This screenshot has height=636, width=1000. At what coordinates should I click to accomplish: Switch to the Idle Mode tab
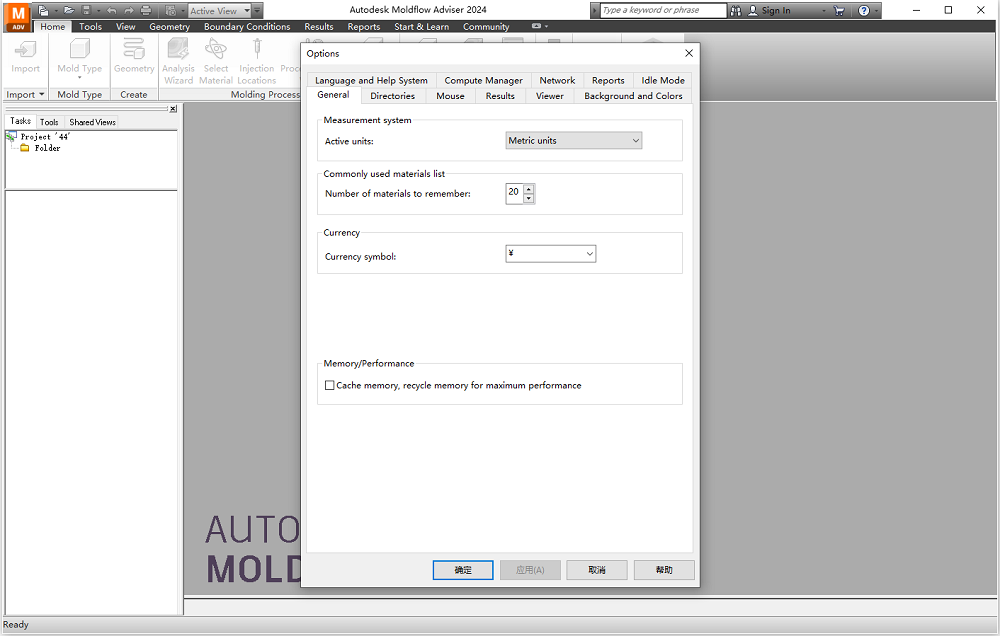[x=663, y=80]
